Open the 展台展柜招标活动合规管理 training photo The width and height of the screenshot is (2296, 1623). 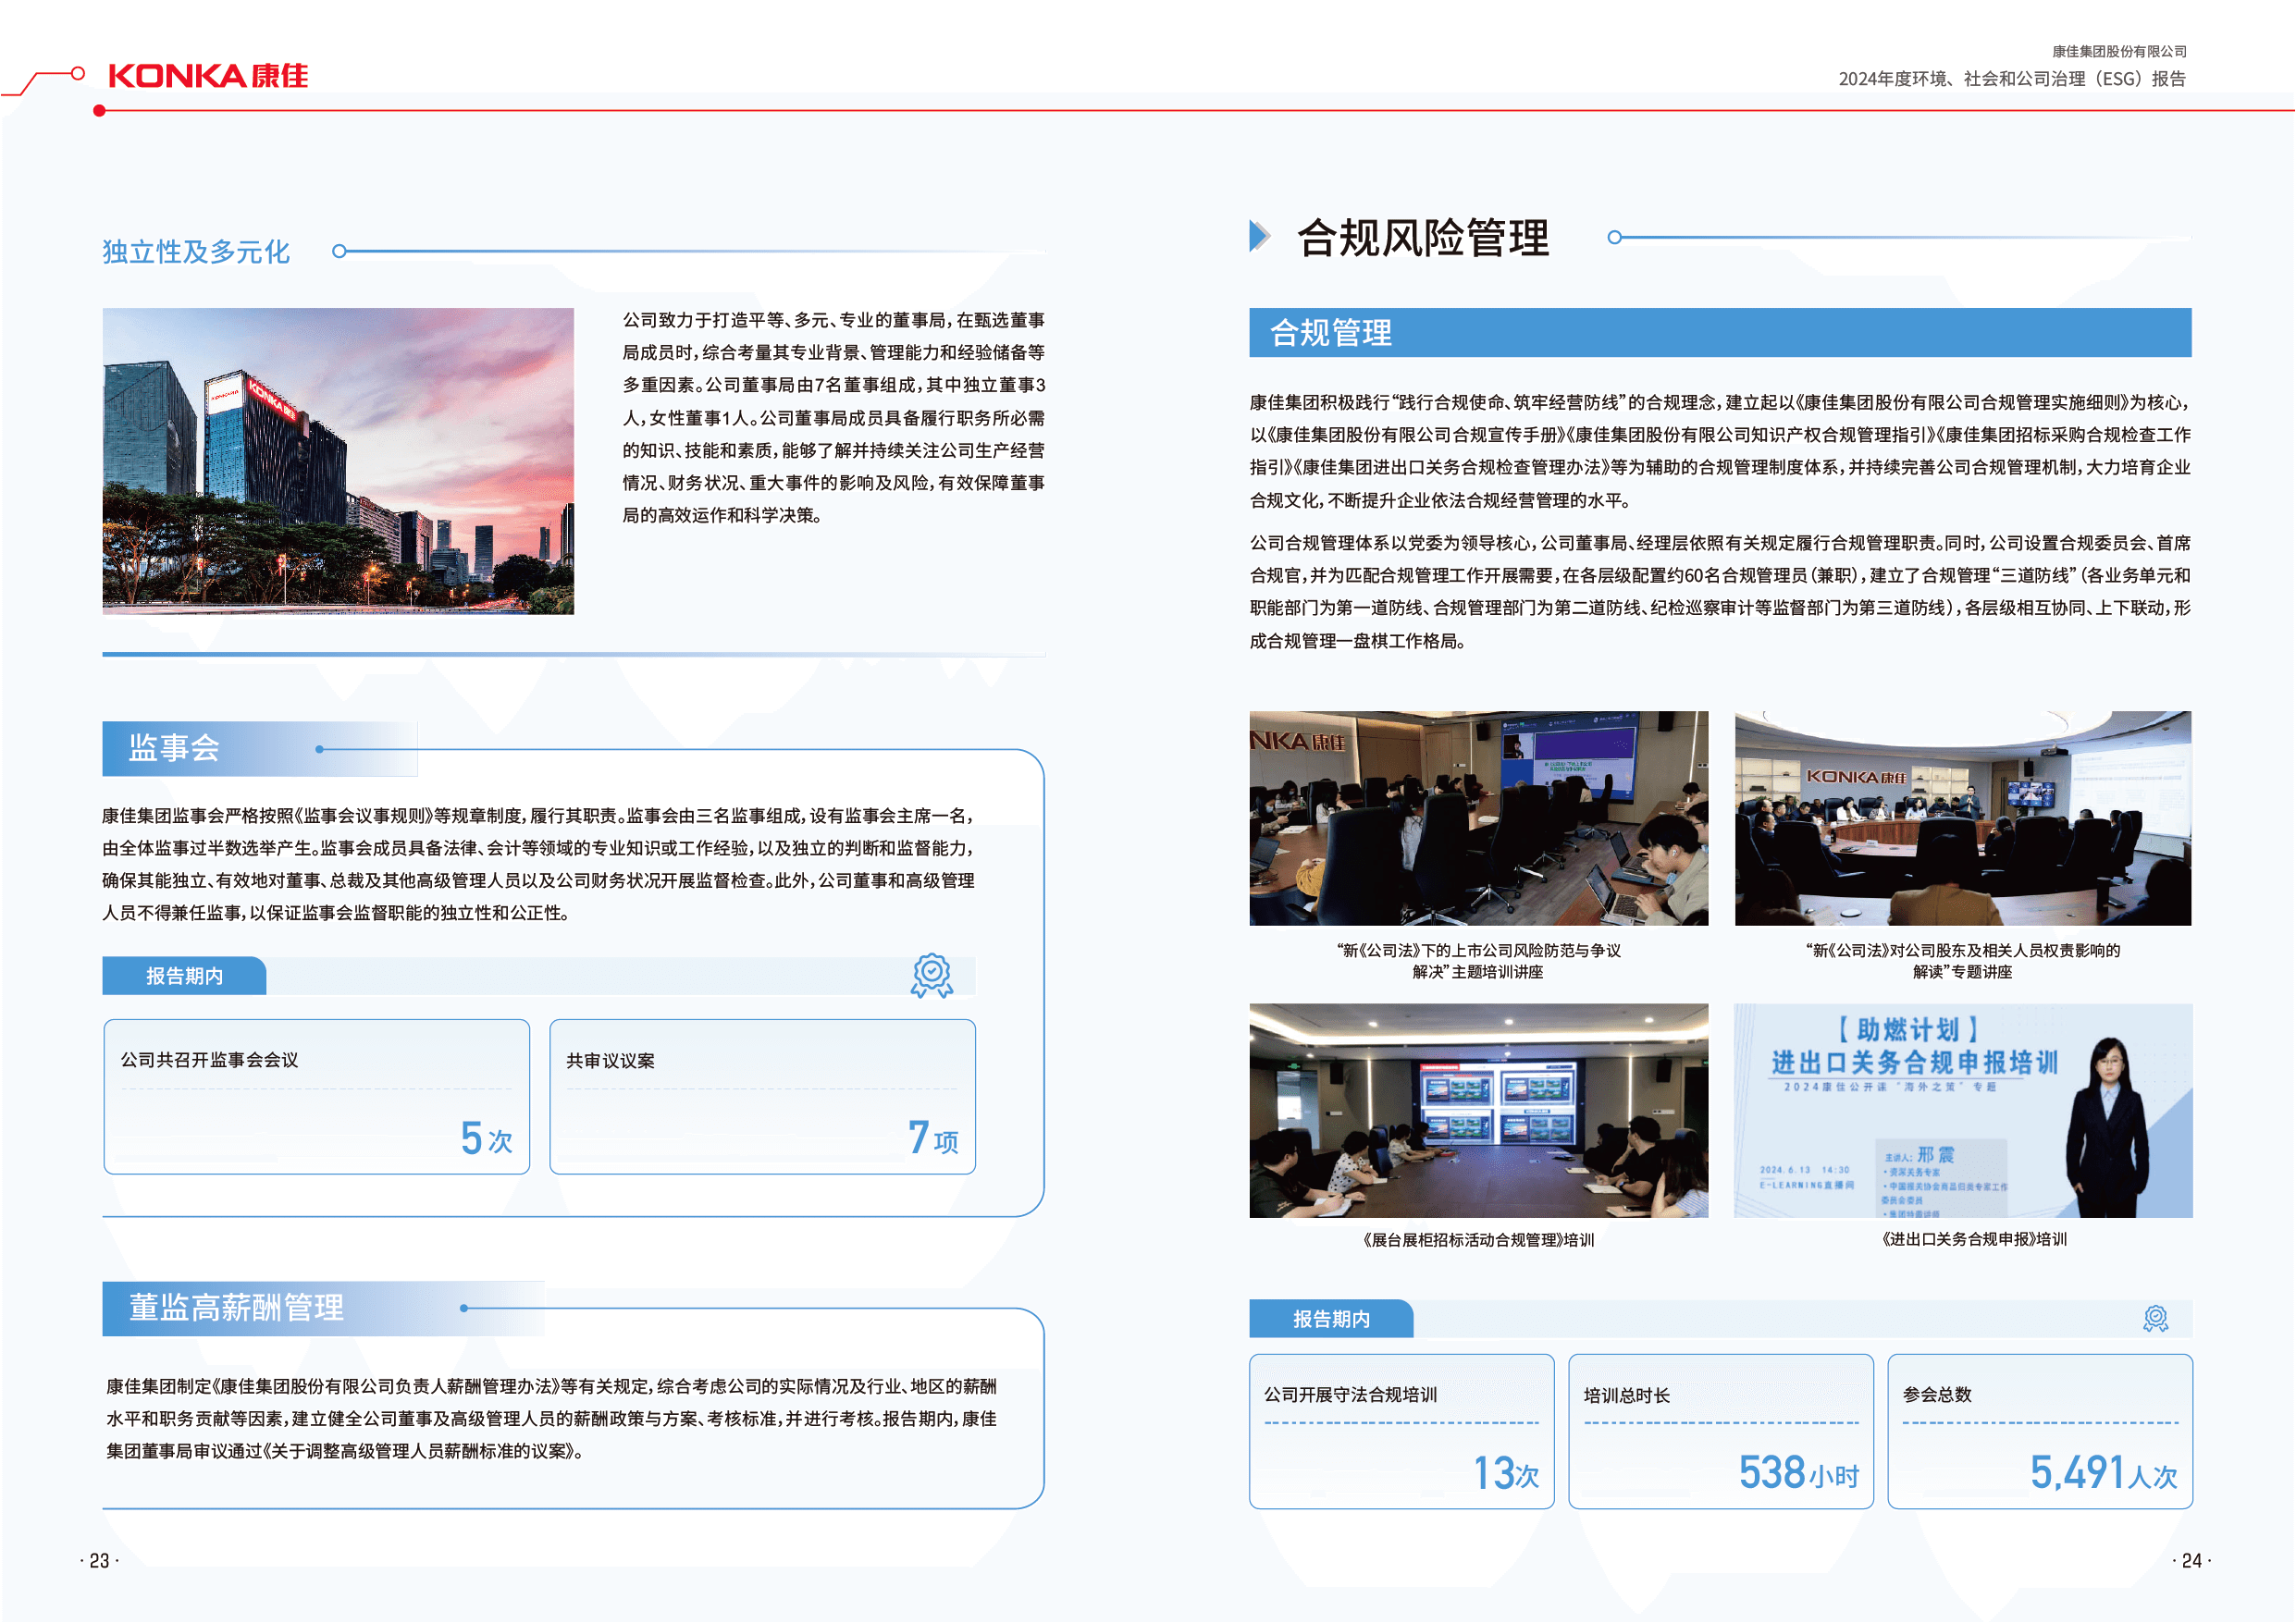click(1478, 1110)
